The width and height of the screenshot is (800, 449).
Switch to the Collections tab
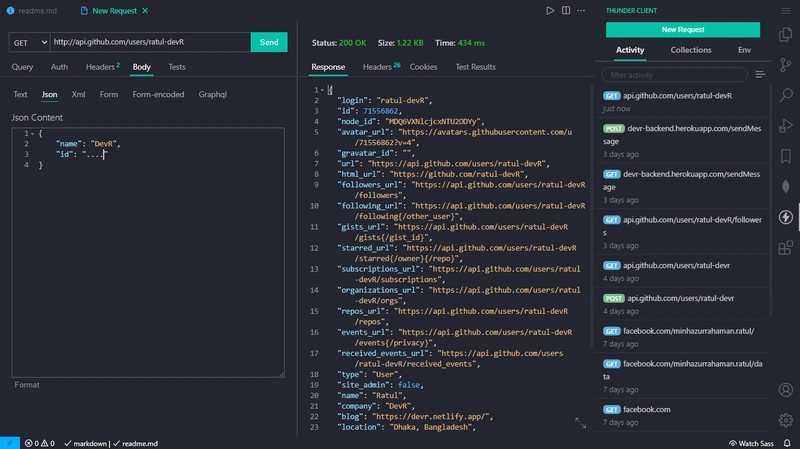pyautogui.click(x=691, y=50)
